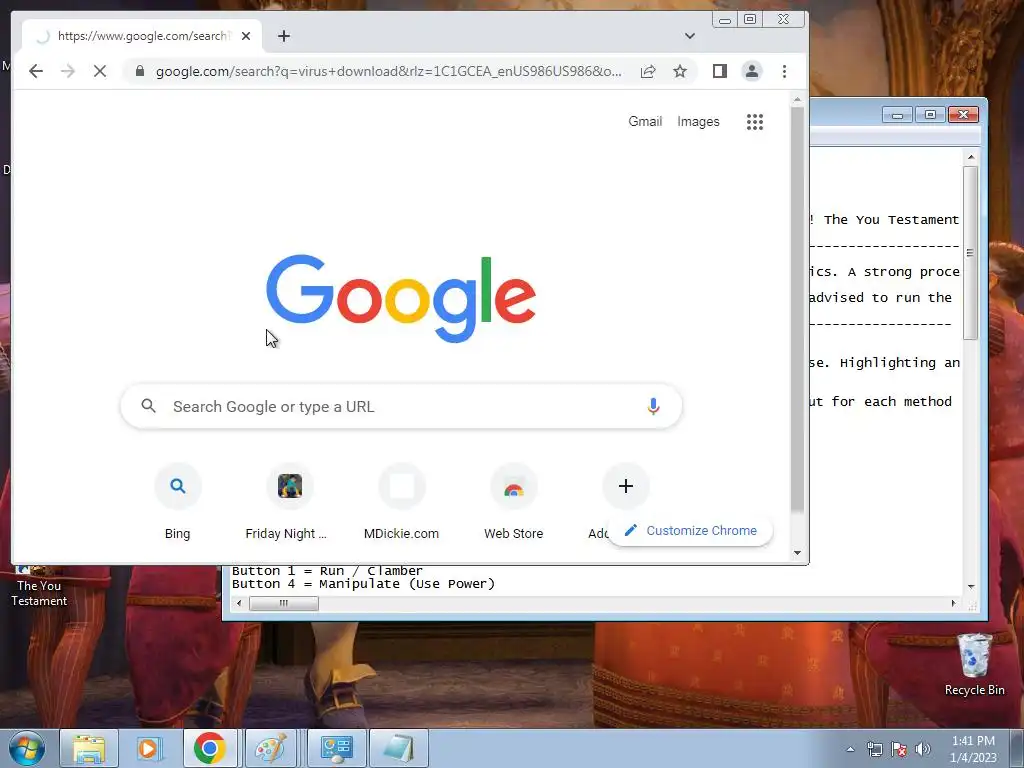
Task: Switch to the Notepad taskbar item
Action: click(x=398, y=748)
